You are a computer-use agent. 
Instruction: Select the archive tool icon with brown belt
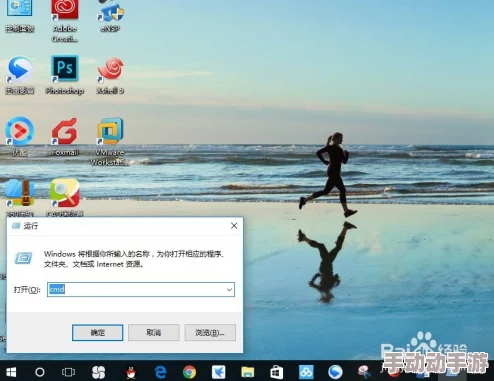coord(19,197)
